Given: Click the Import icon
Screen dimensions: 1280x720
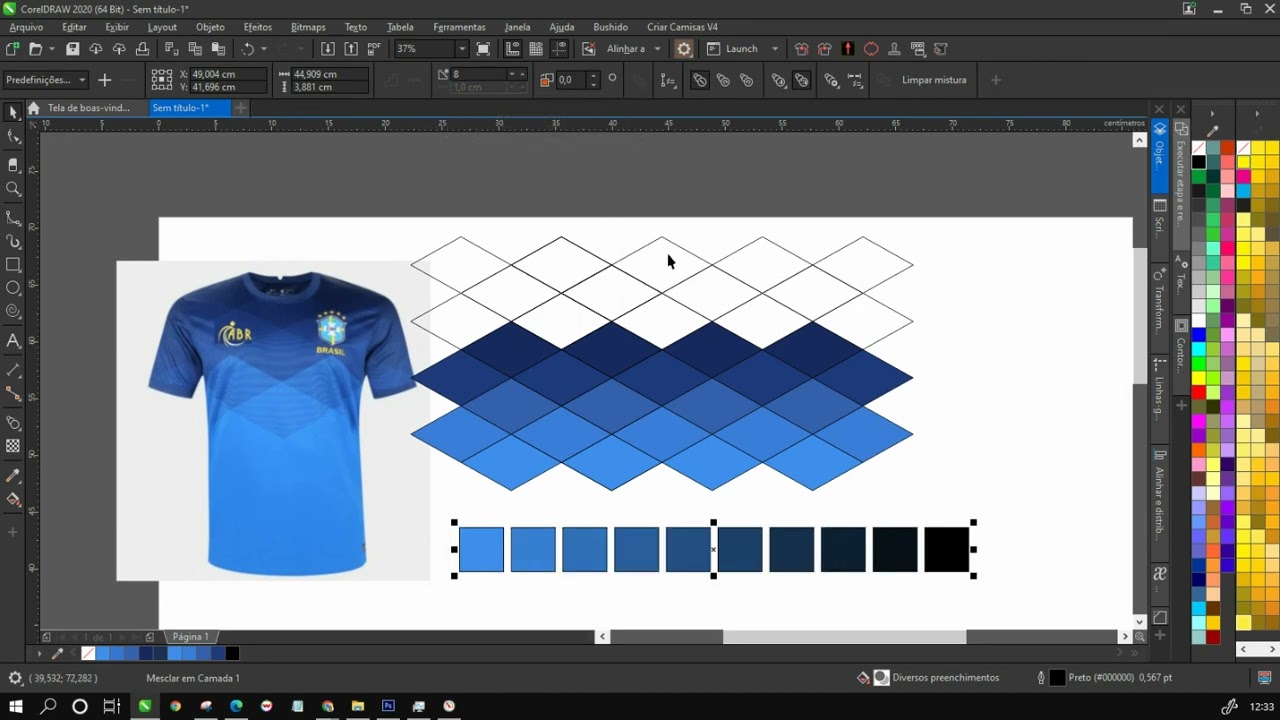Looking at the screenshot, I should click(x=327, y=48).
